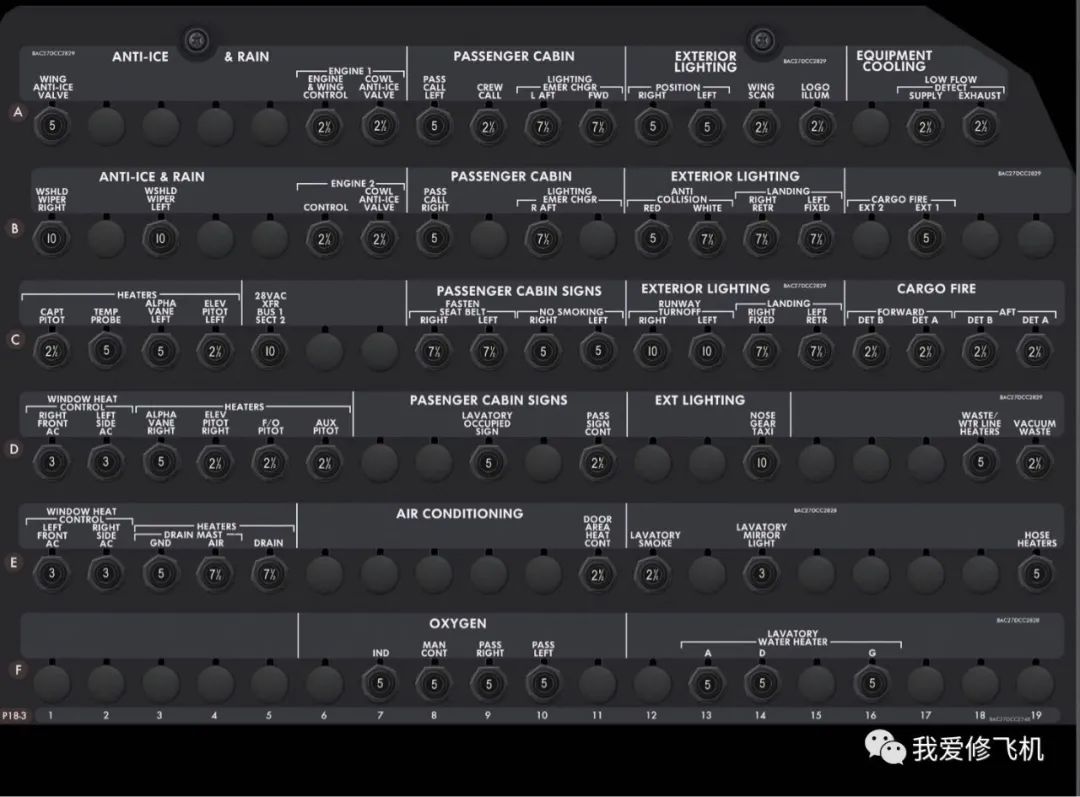
Task: Toggle Elev Pitot Right heater breaker
Action: pos(215,463)
